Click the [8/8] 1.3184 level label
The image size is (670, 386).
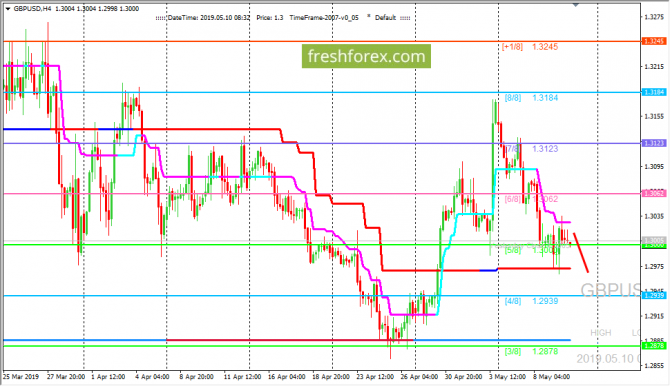531,98
